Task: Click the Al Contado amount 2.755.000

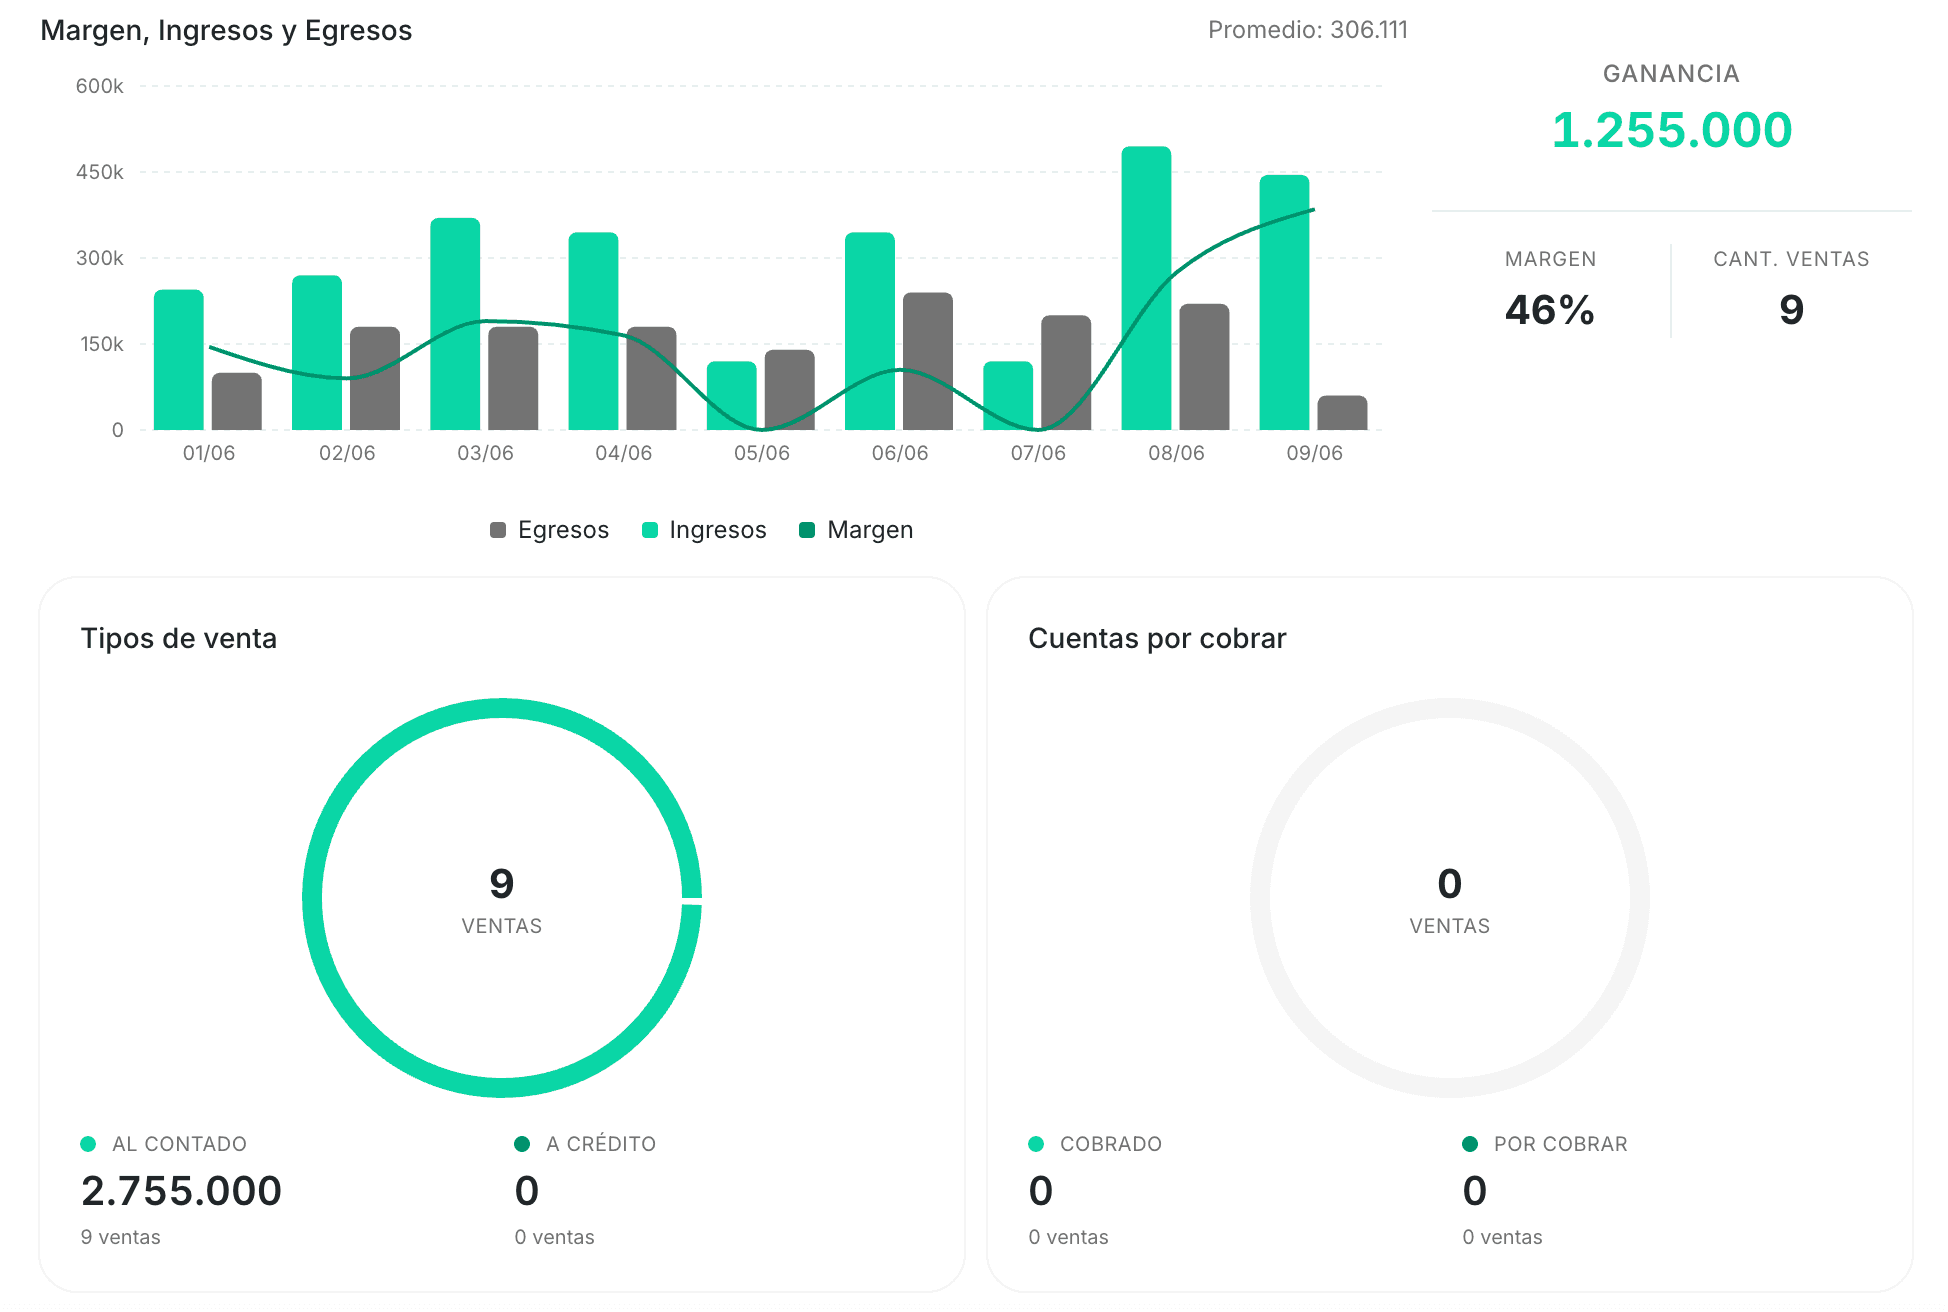Action: click(x=181, y=1191)
